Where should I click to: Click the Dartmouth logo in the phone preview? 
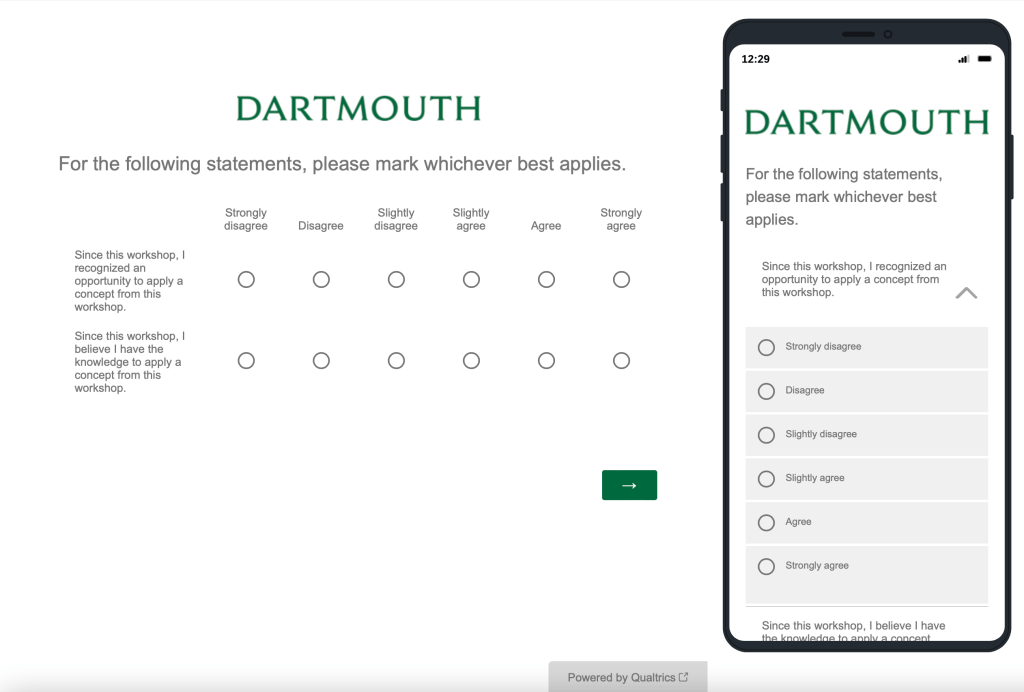tap(866, 123)
